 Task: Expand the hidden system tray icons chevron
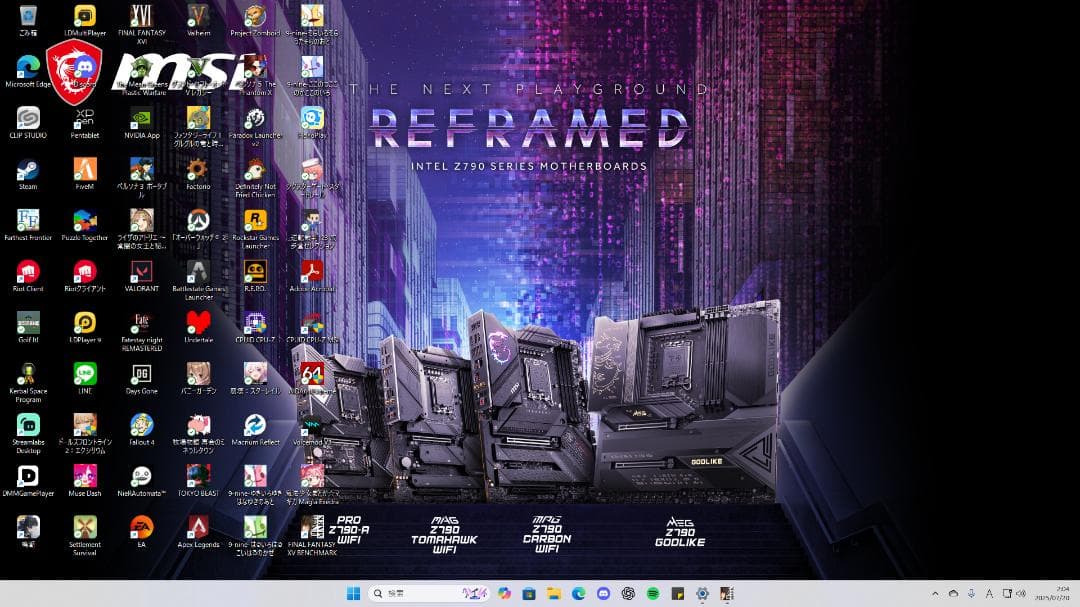click(935, 593)
